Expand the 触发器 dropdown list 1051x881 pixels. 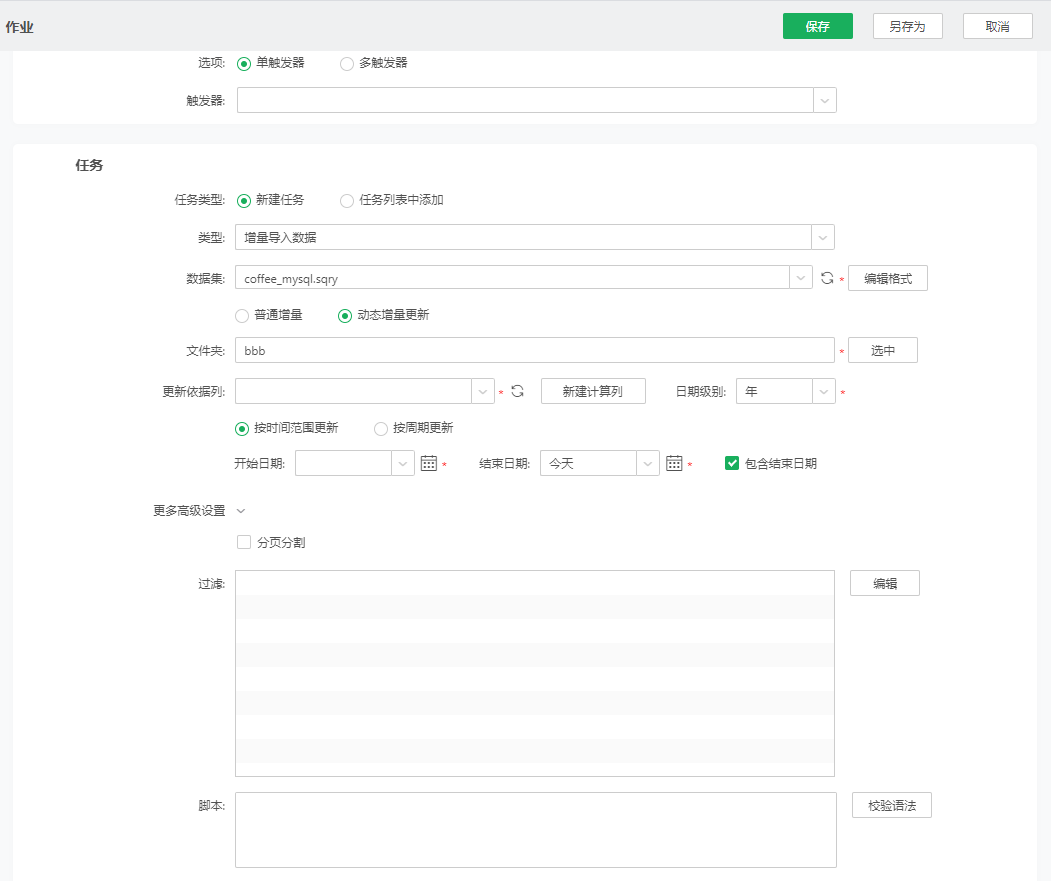(x=824, y=100)
